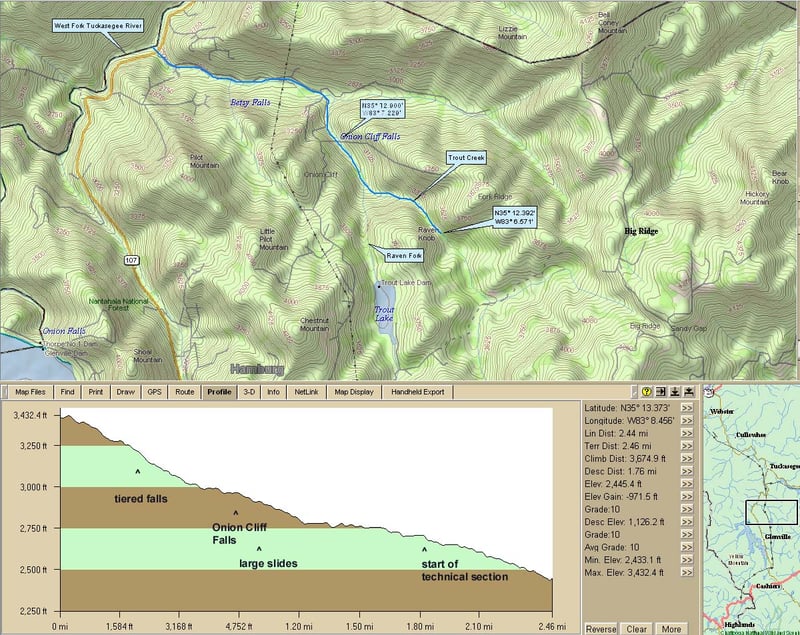Click the >> button beside Avg Grade
This screenshot has height=635, width=800.
[x=687, y=547]
